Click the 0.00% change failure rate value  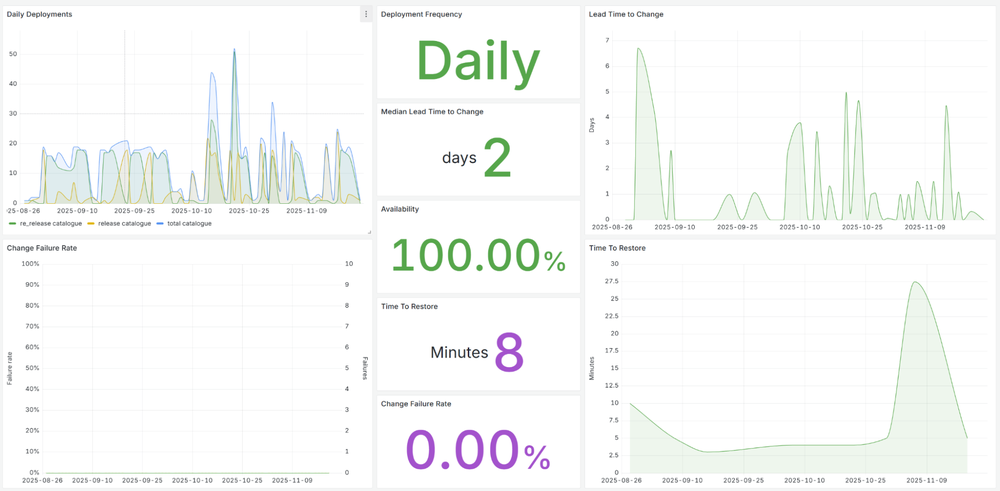[478, 450]
